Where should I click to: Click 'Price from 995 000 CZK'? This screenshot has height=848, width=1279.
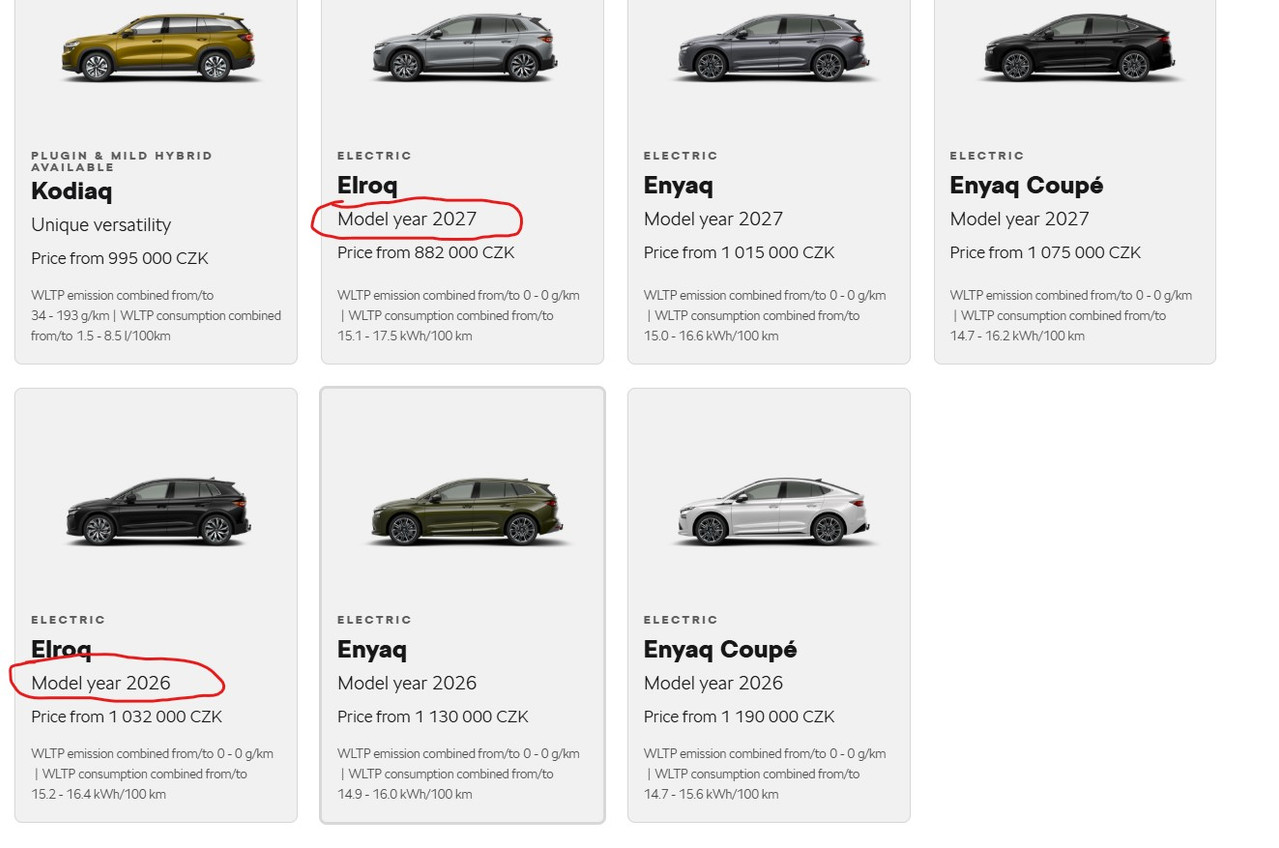tap(120, 258)
